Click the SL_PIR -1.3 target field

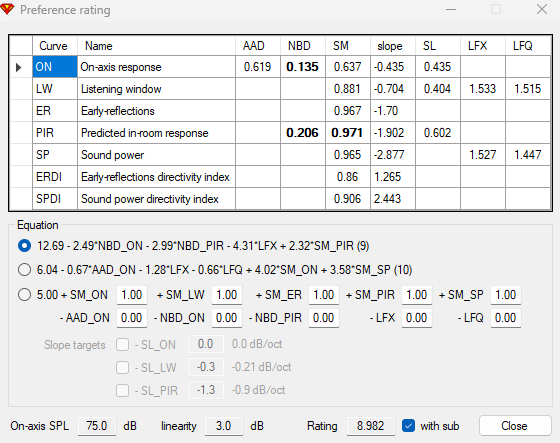tap(206, 390)
